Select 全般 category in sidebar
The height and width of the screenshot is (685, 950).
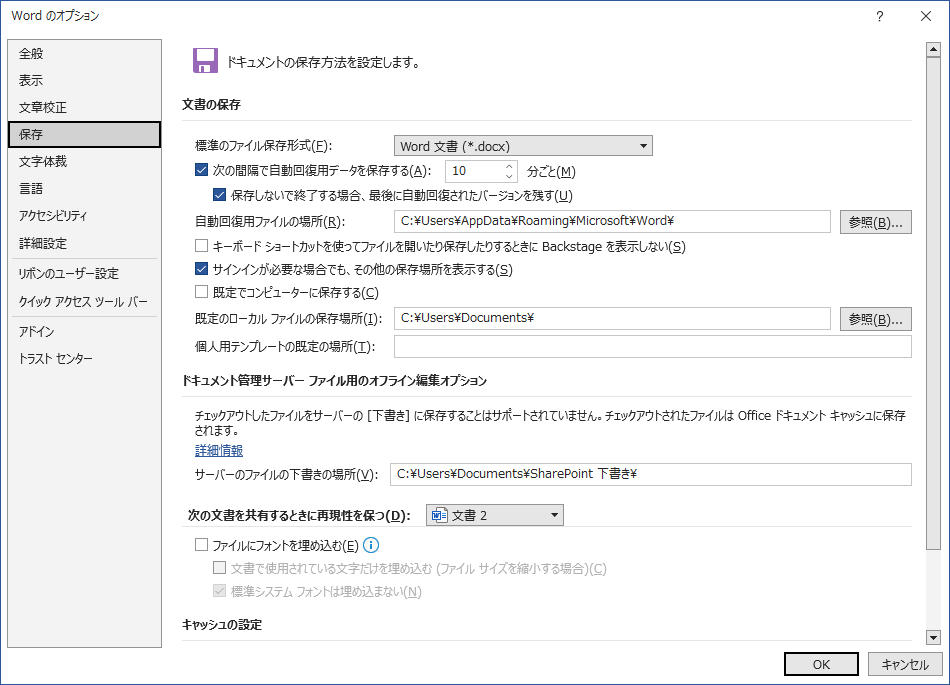85,53
